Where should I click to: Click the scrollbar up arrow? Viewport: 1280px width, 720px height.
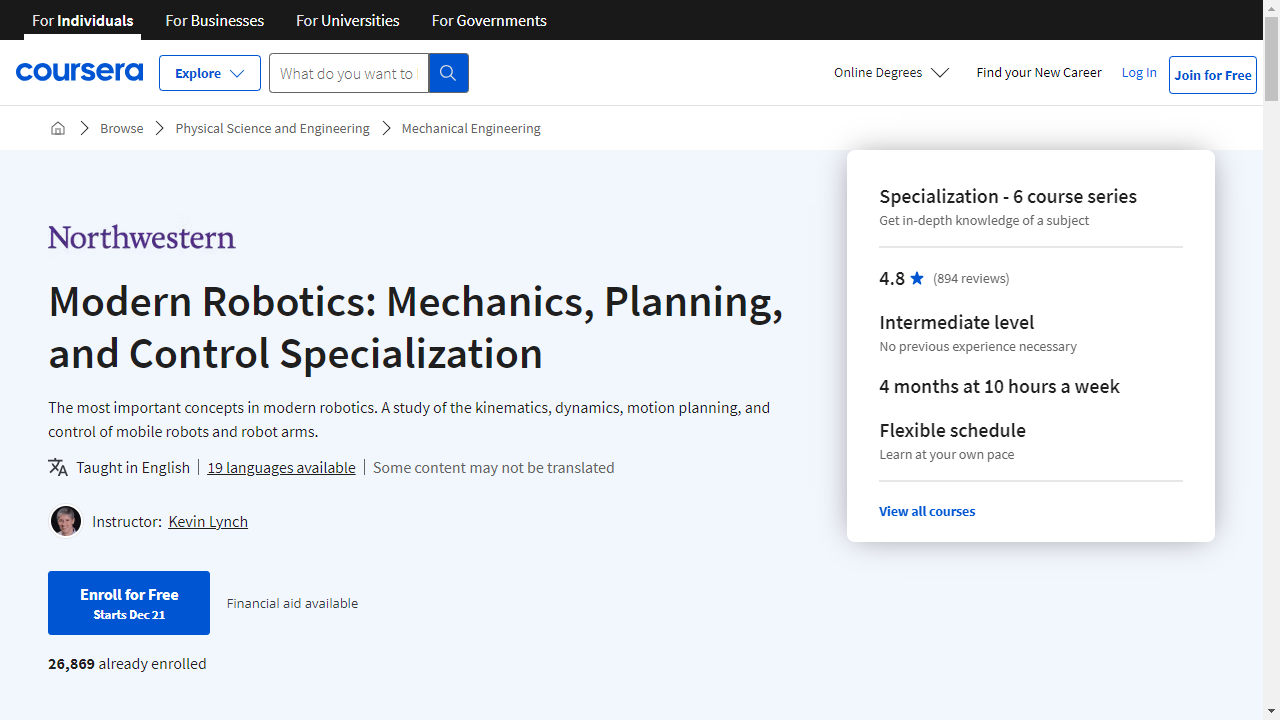[x=1271, y=8]
